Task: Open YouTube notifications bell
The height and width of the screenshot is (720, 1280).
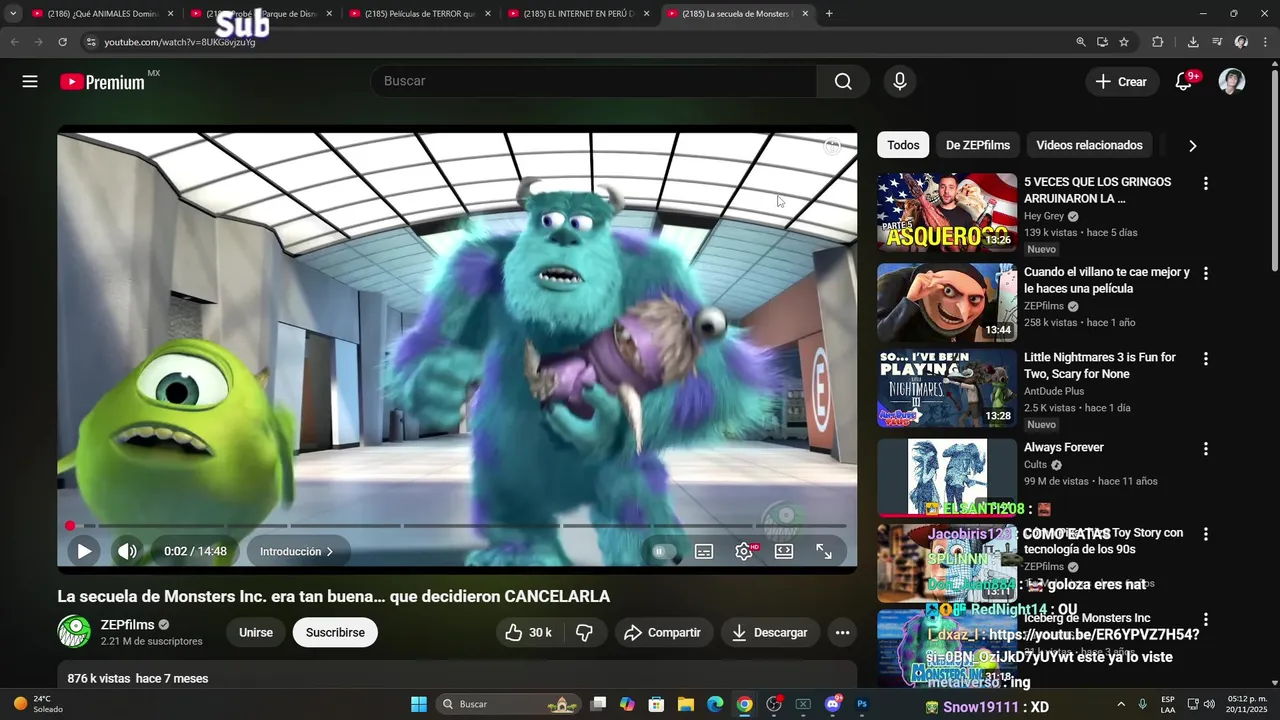Action: [x=1184, y=81]
